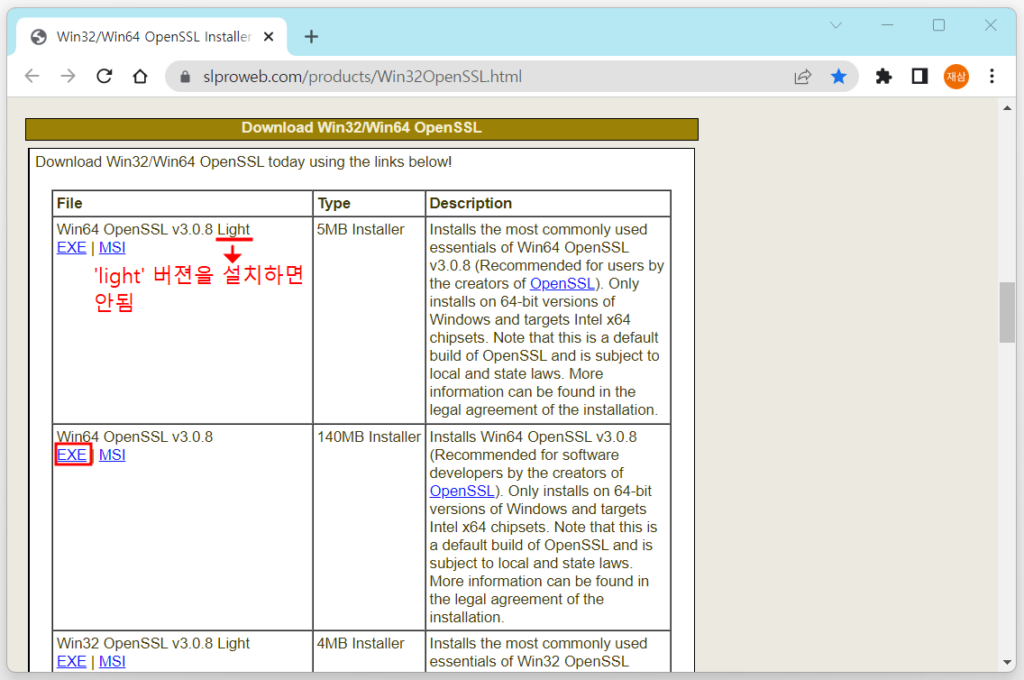Download Win64 OpenSSL v3.0.8 Light EXE
The height and width of the screenshot is (680, 1024).
[x=71, y=248]
